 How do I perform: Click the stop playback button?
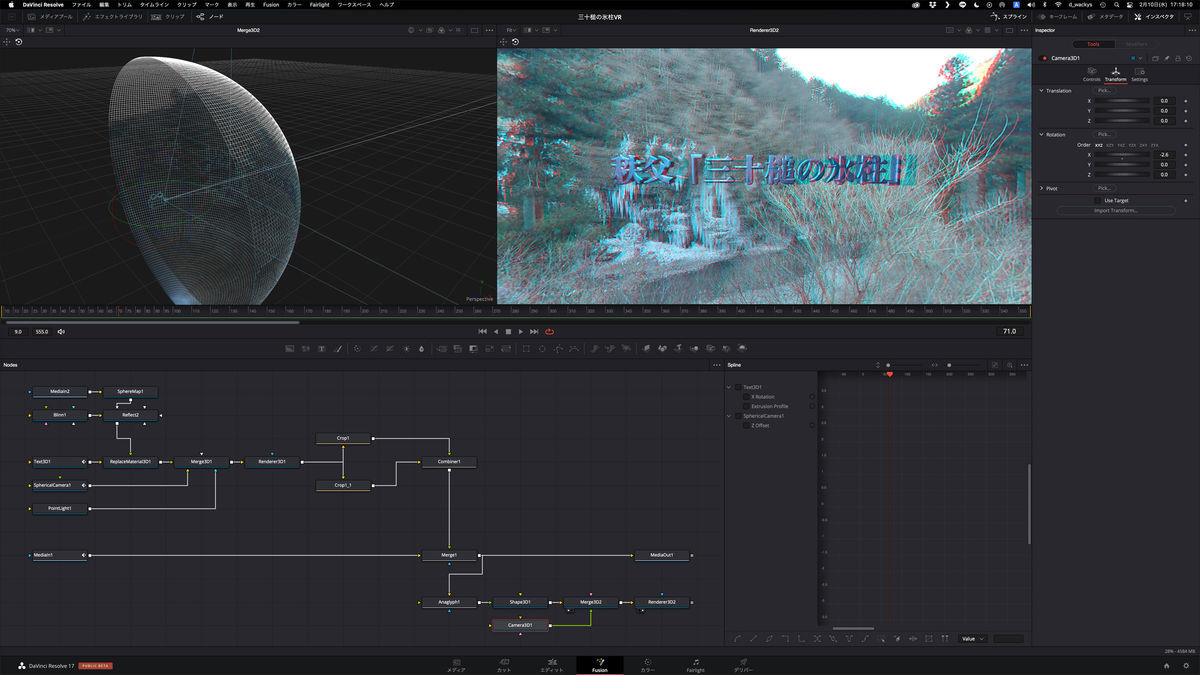point(508,331)
